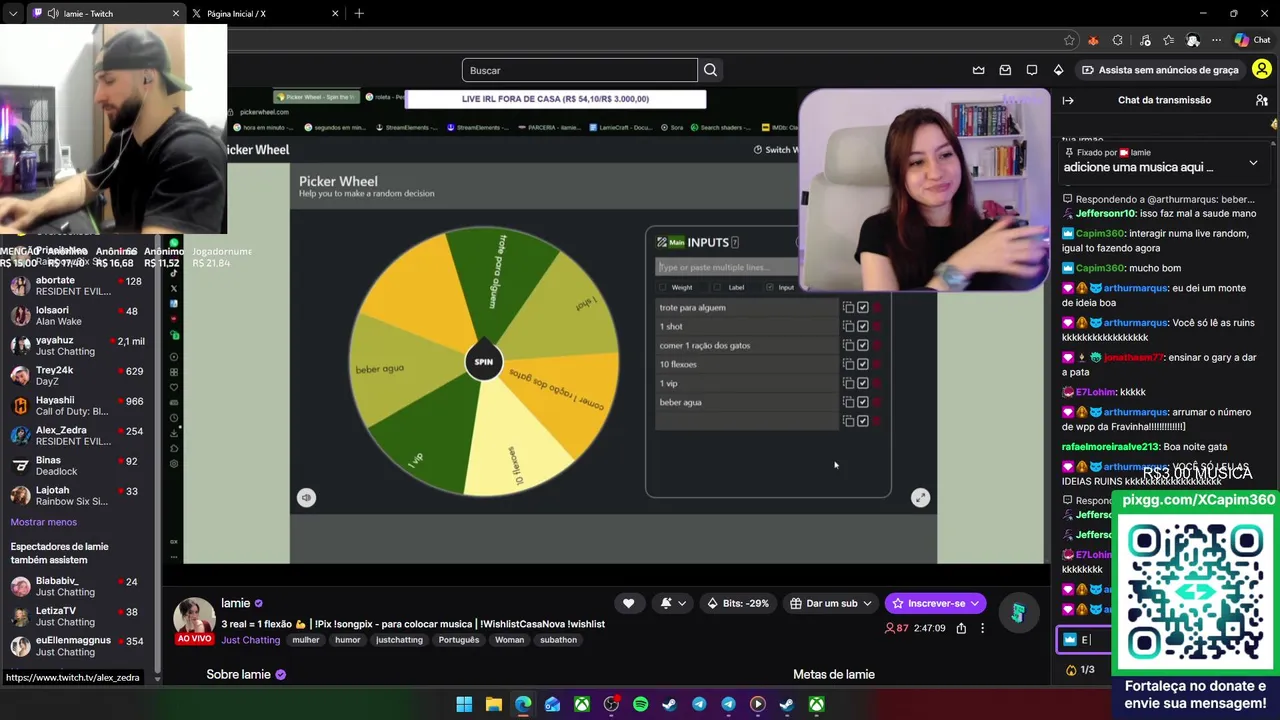The width and height of the screenshot is (1280, 720).
Task: Open Twitch Prime loot crown icon
Action: 978,70
